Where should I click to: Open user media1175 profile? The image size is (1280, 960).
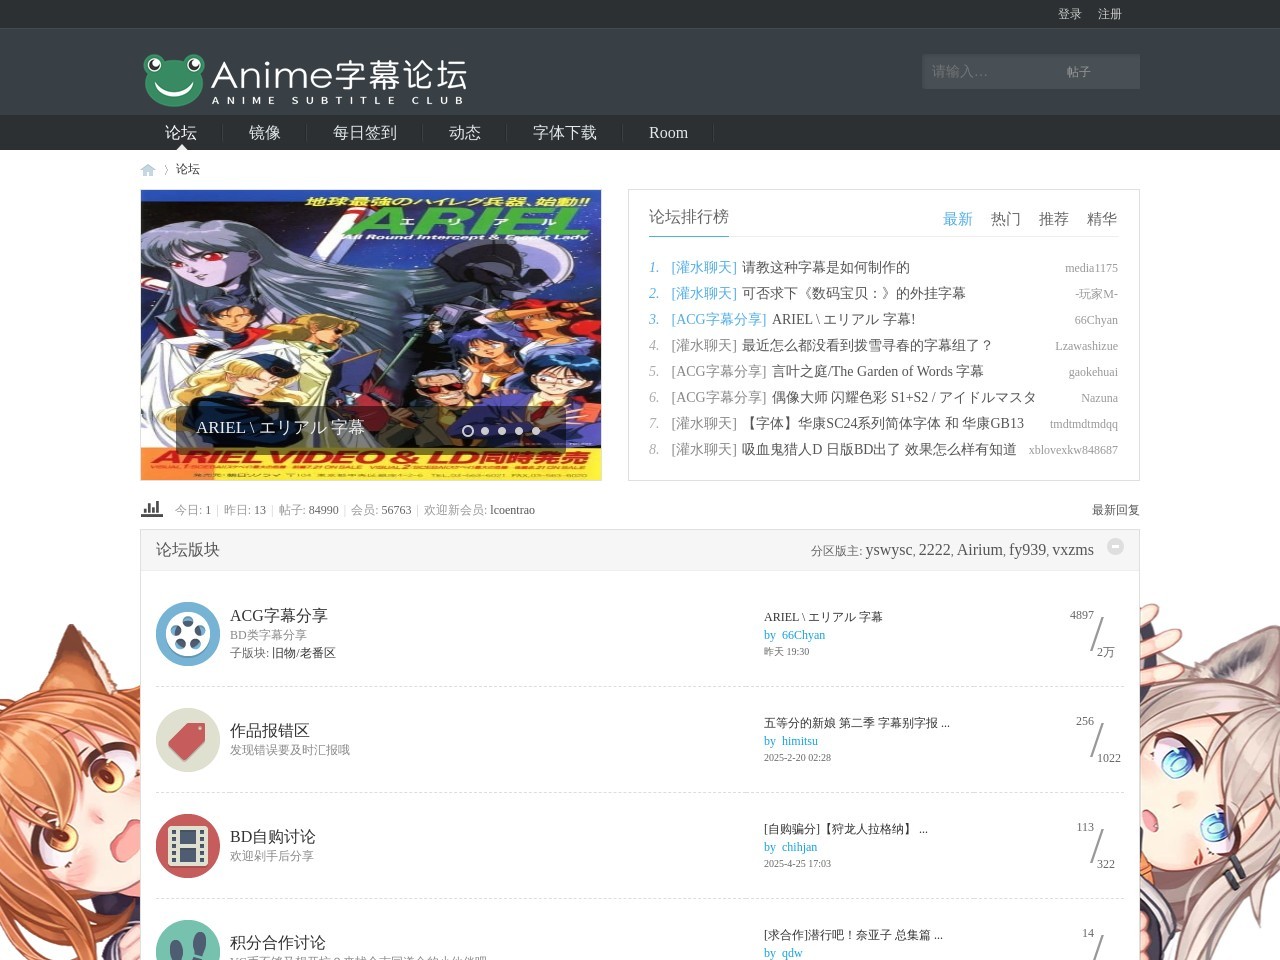pos(1091,268)
